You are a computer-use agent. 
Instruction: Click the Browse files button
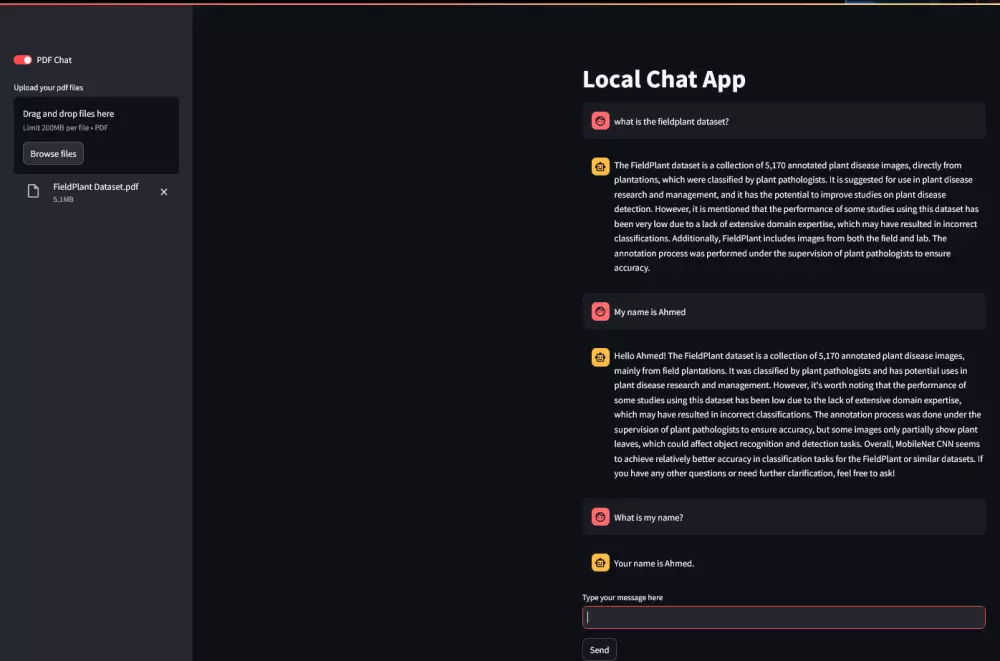53,154
